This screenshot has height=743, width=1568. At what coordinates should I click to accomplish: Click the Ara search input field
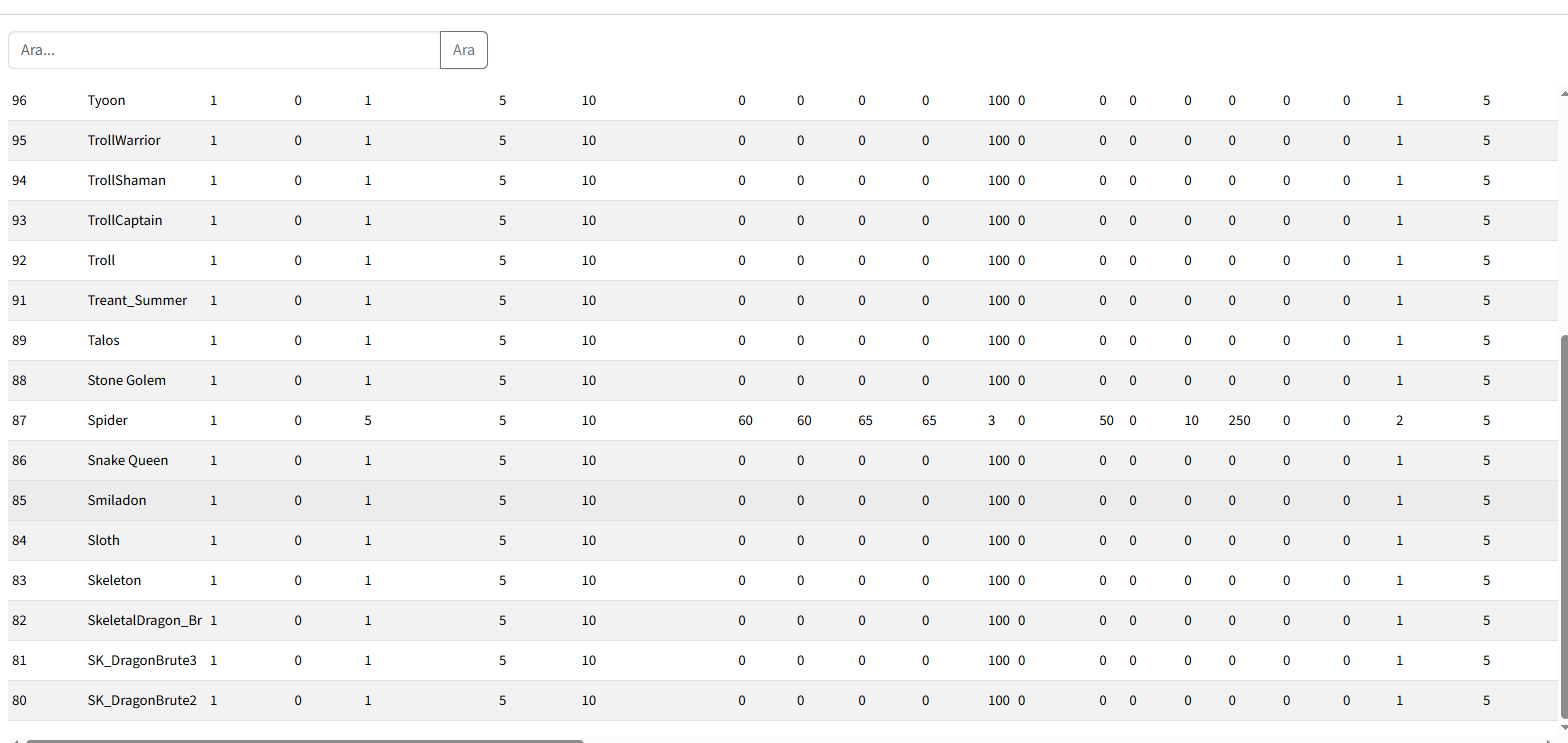[x=224, y=50]
